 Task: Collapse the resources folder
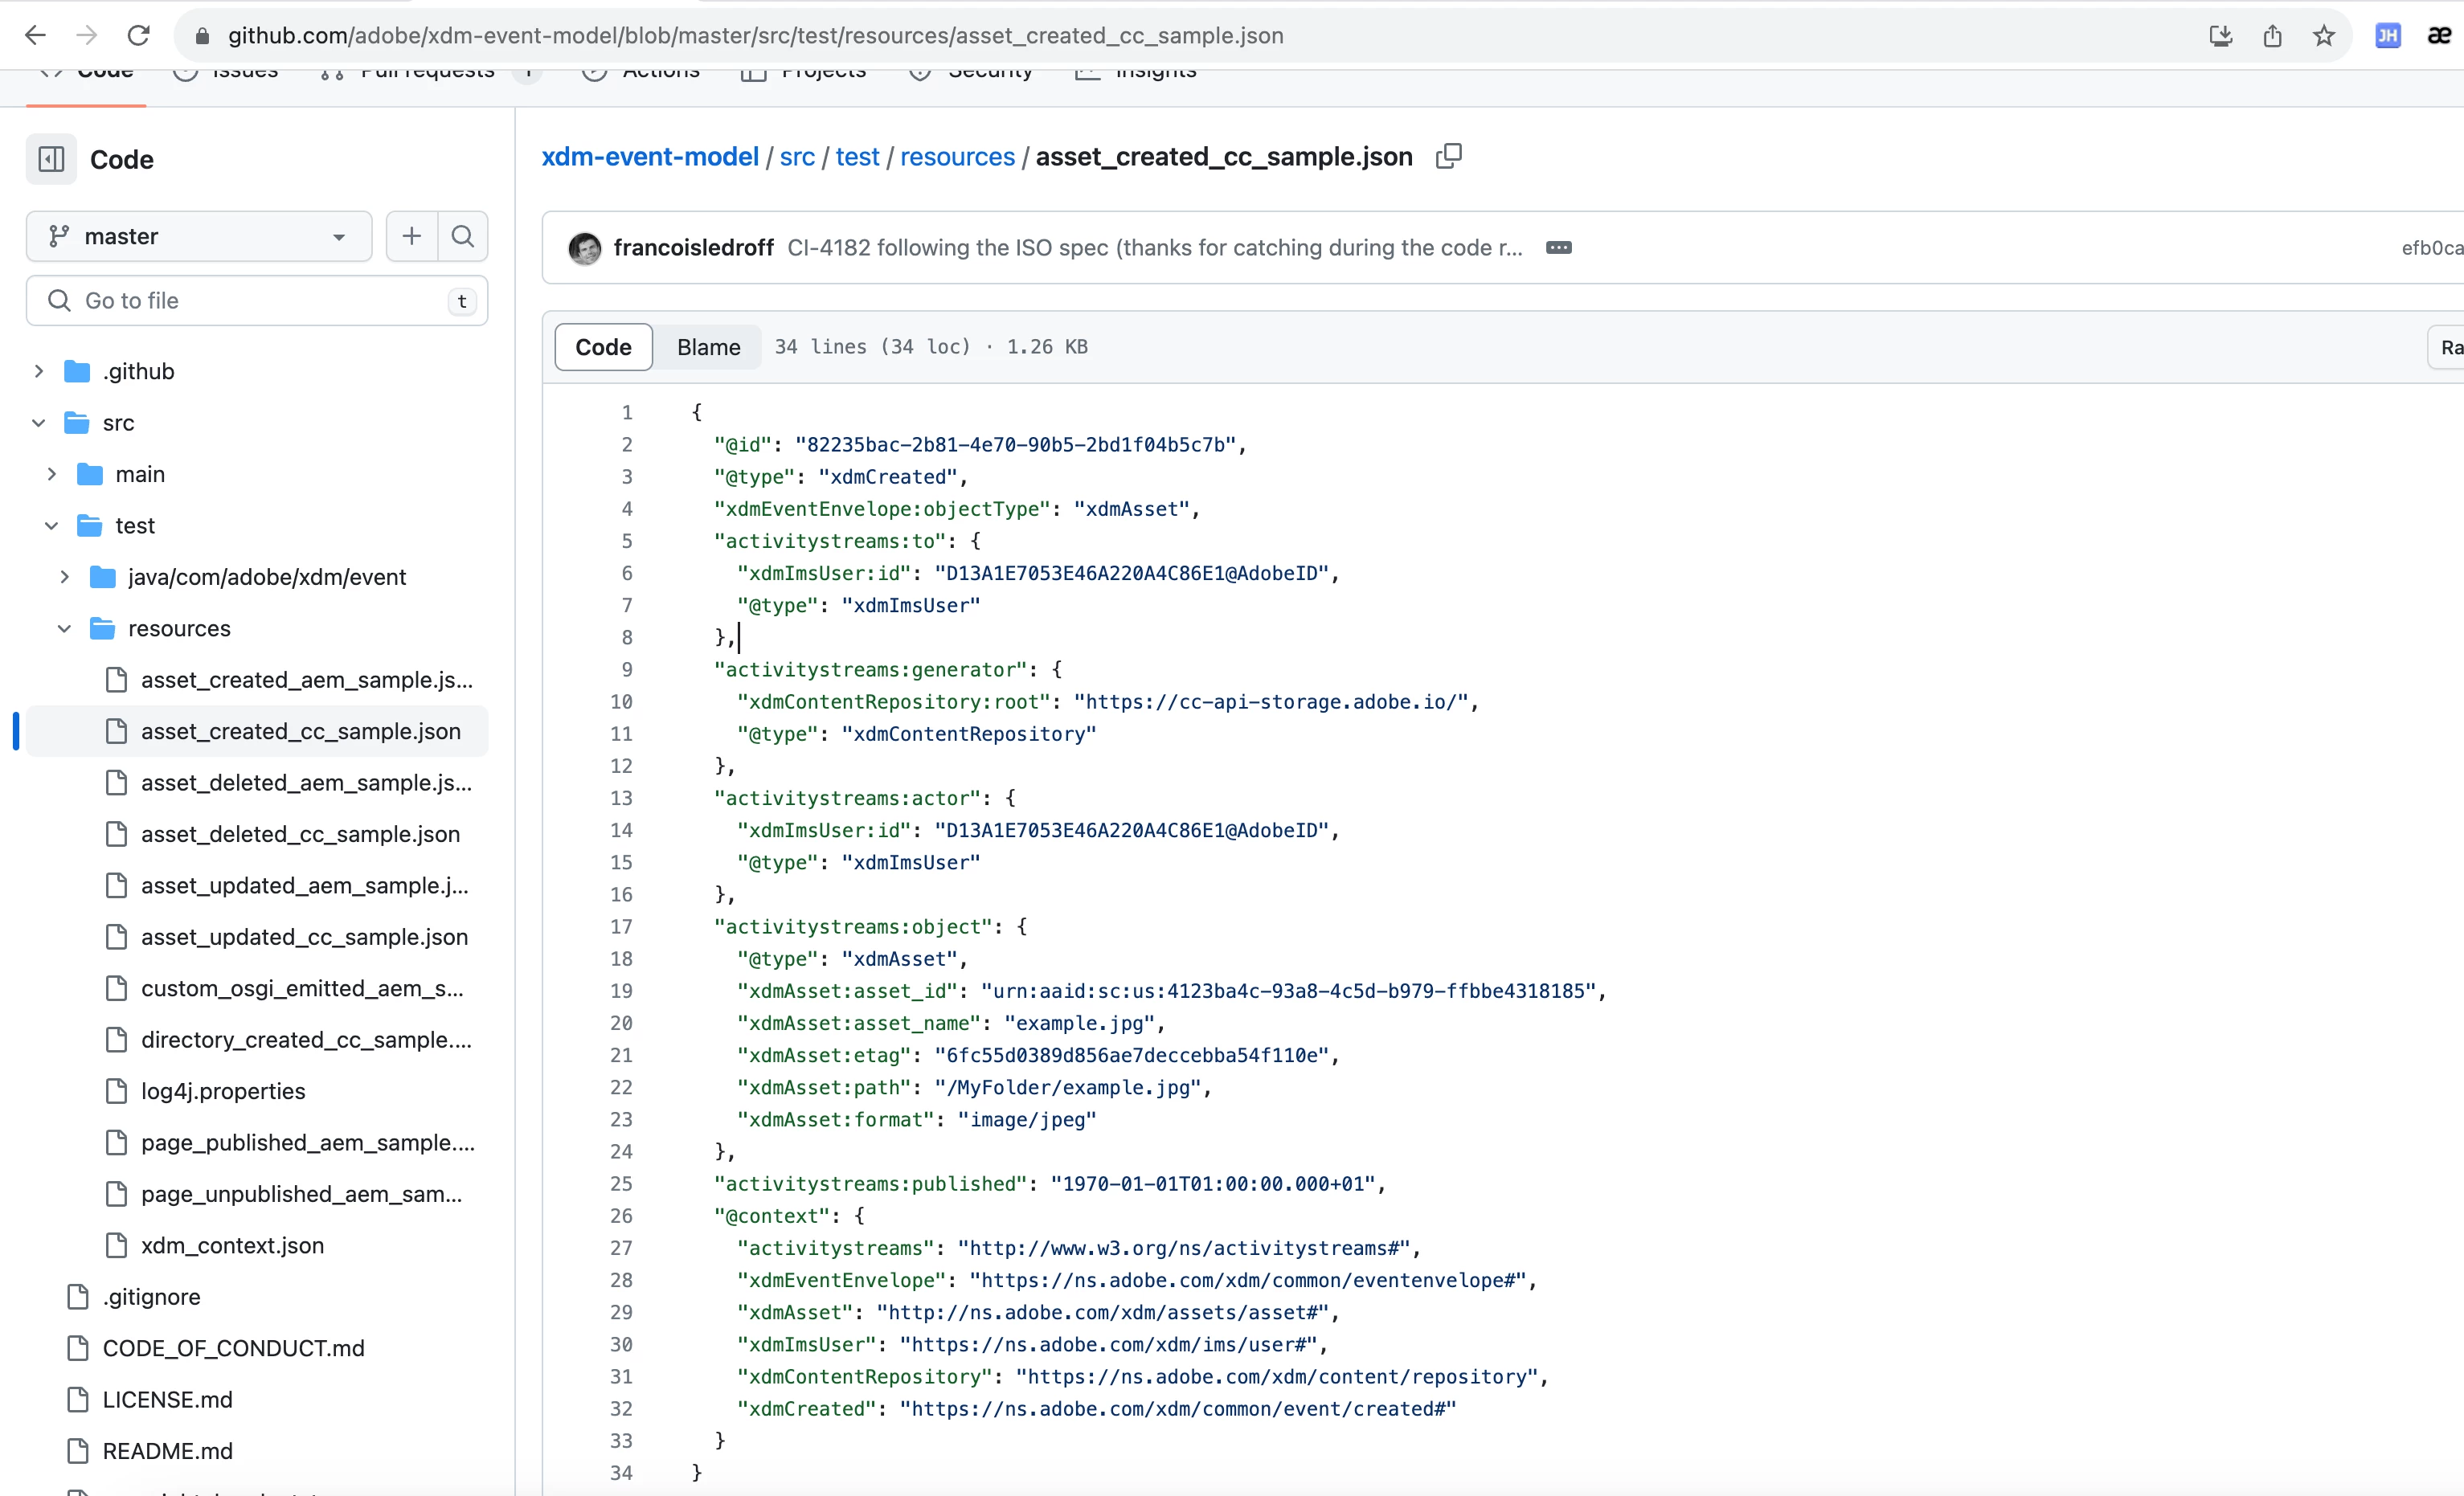(x=64, y=628)
